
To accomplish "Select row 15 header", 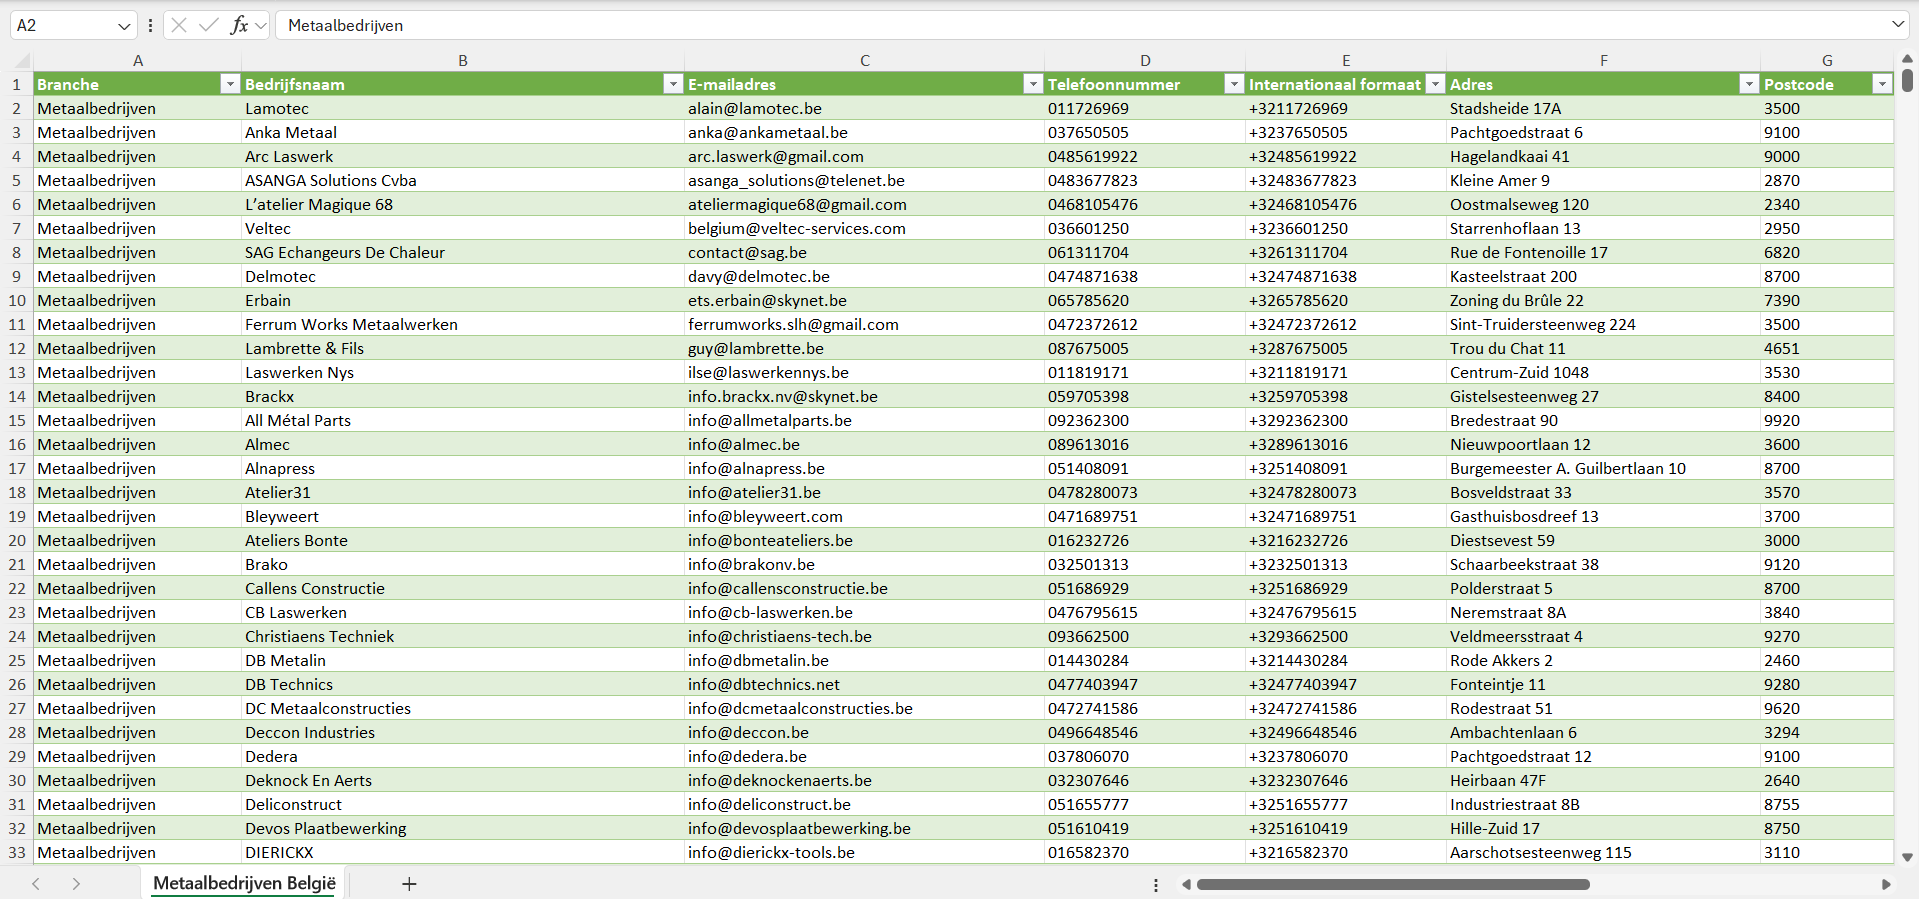I will [x=17, y=421].
